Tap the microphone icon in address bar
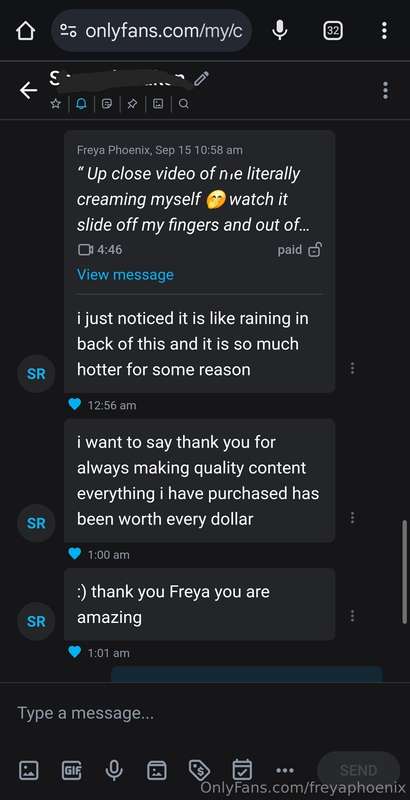Viewport: 410px width, 800px height. point(279,31)
